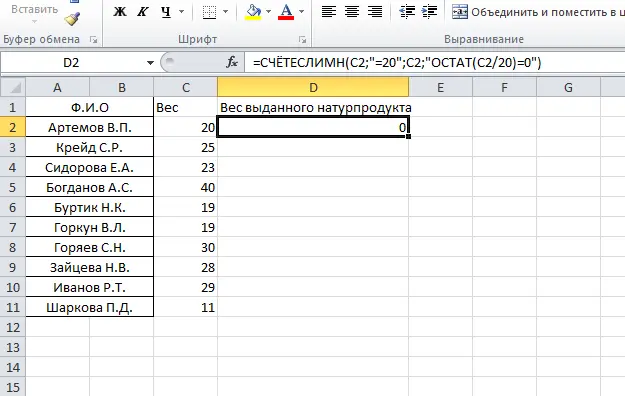This screenshot has height=396, width=625.
Task: Select the Вес header cell
Action: (186, 107)
